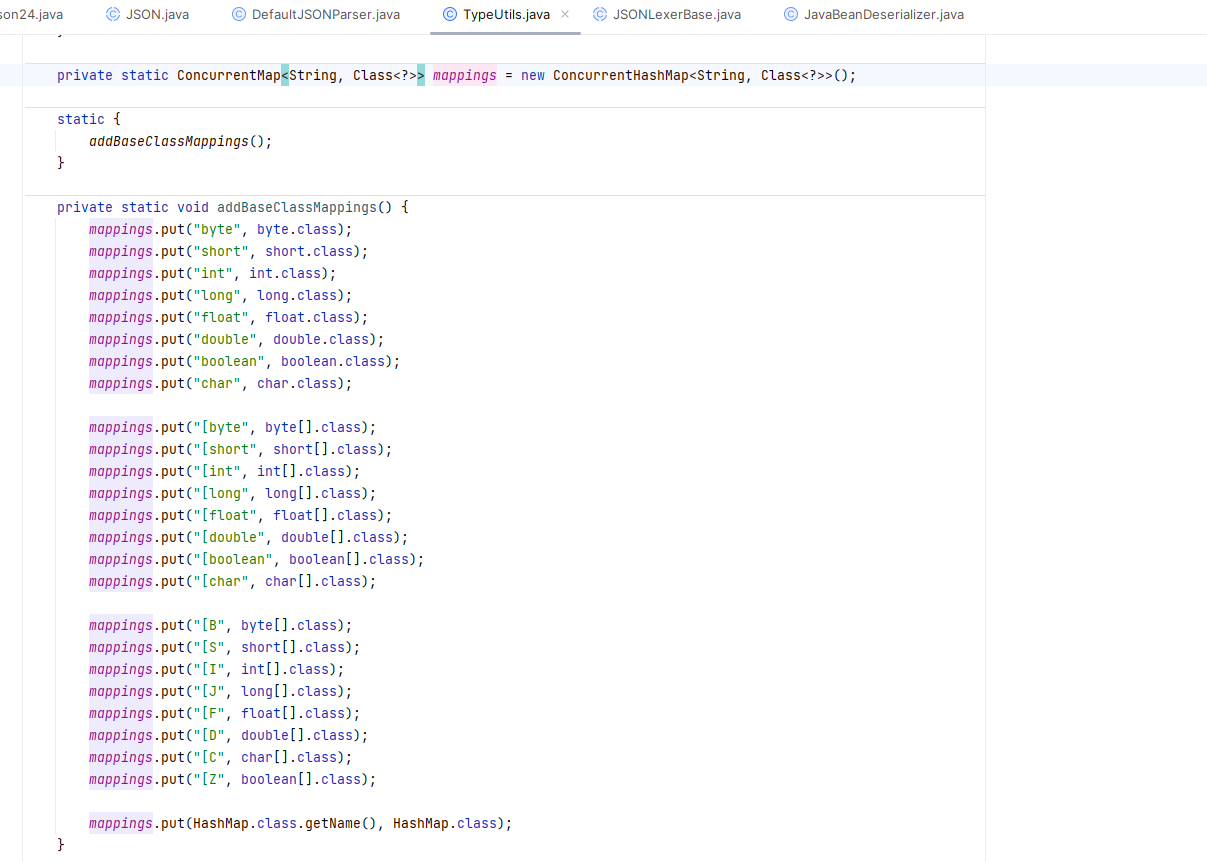
Task: Click the ConcurrentHashMap constructor call
Action: pyautogui.click(x=621, y=75)
